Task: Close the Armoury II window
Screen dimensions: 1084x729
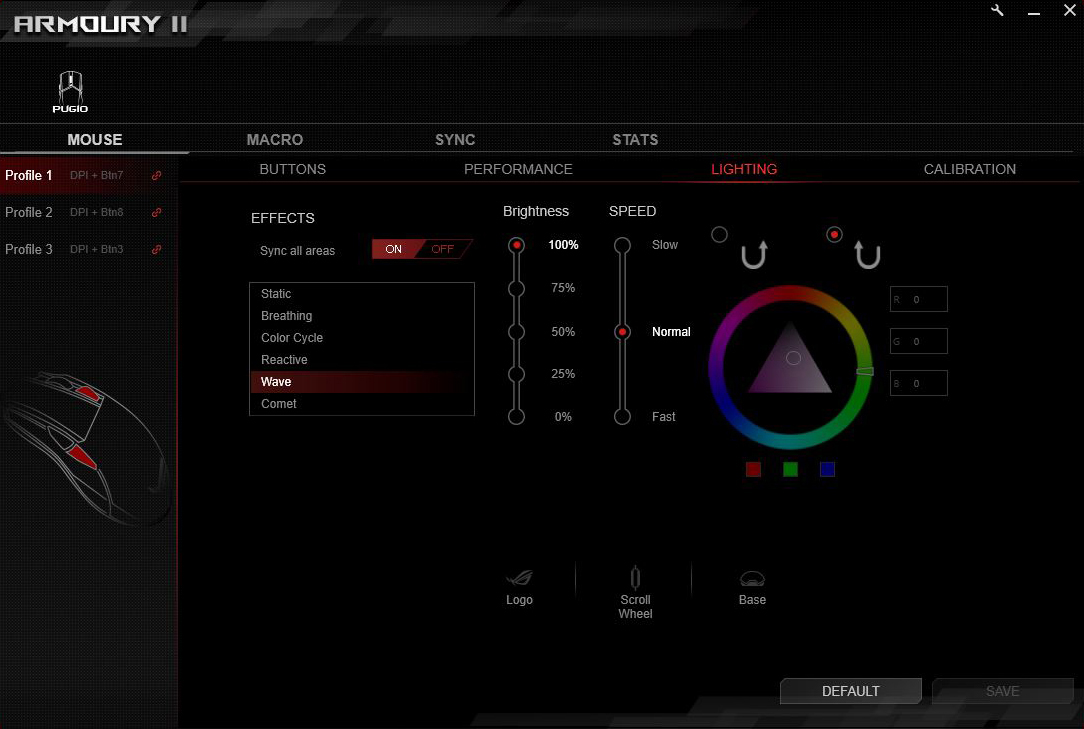Action: [x=1069, y=10]
